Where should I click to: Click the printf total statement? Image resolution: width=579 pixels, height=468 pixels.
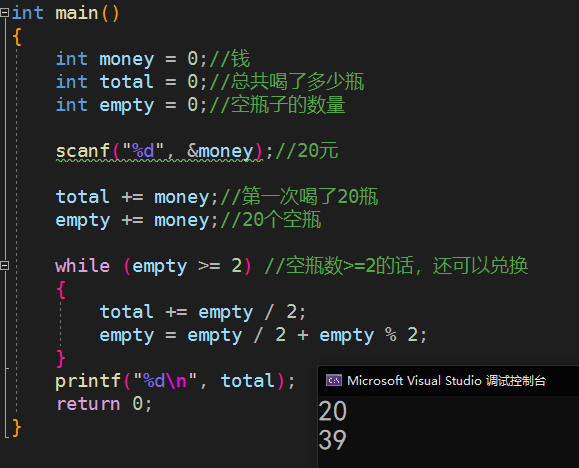click(175, 381)
